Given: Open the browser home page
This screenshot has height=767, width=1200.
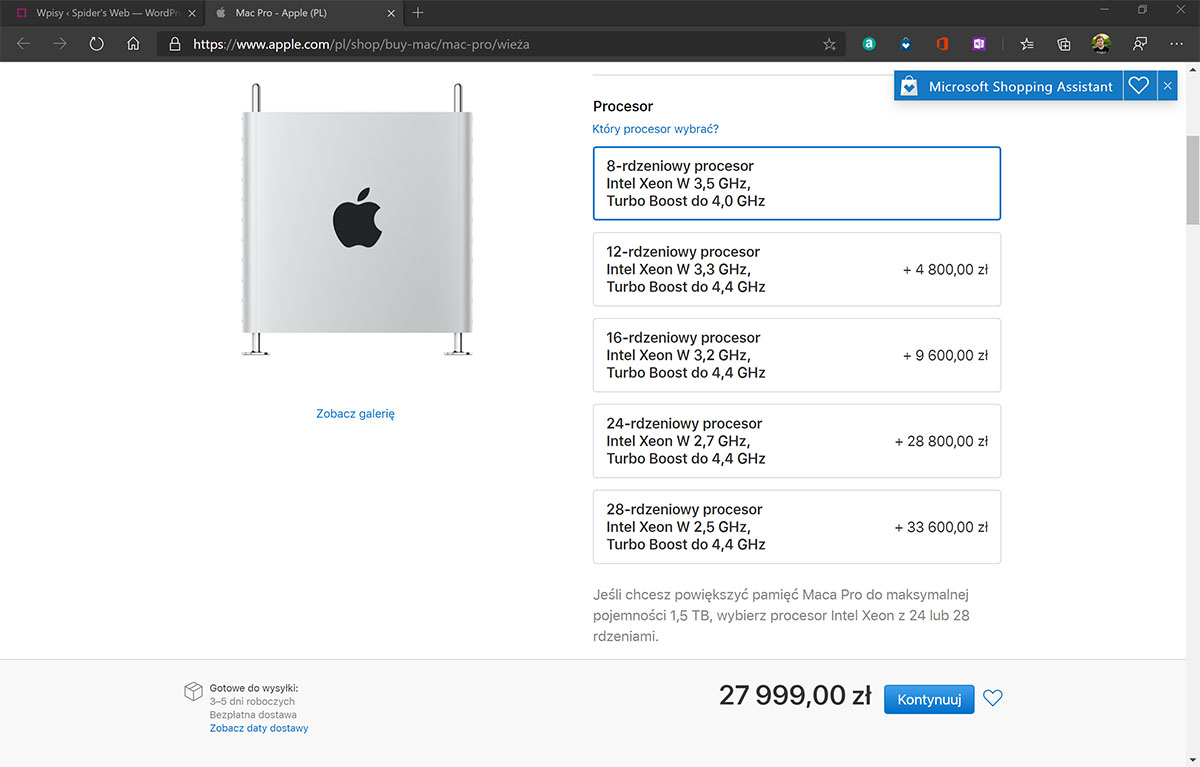Looking at the screenshot, I should (133, 44).
